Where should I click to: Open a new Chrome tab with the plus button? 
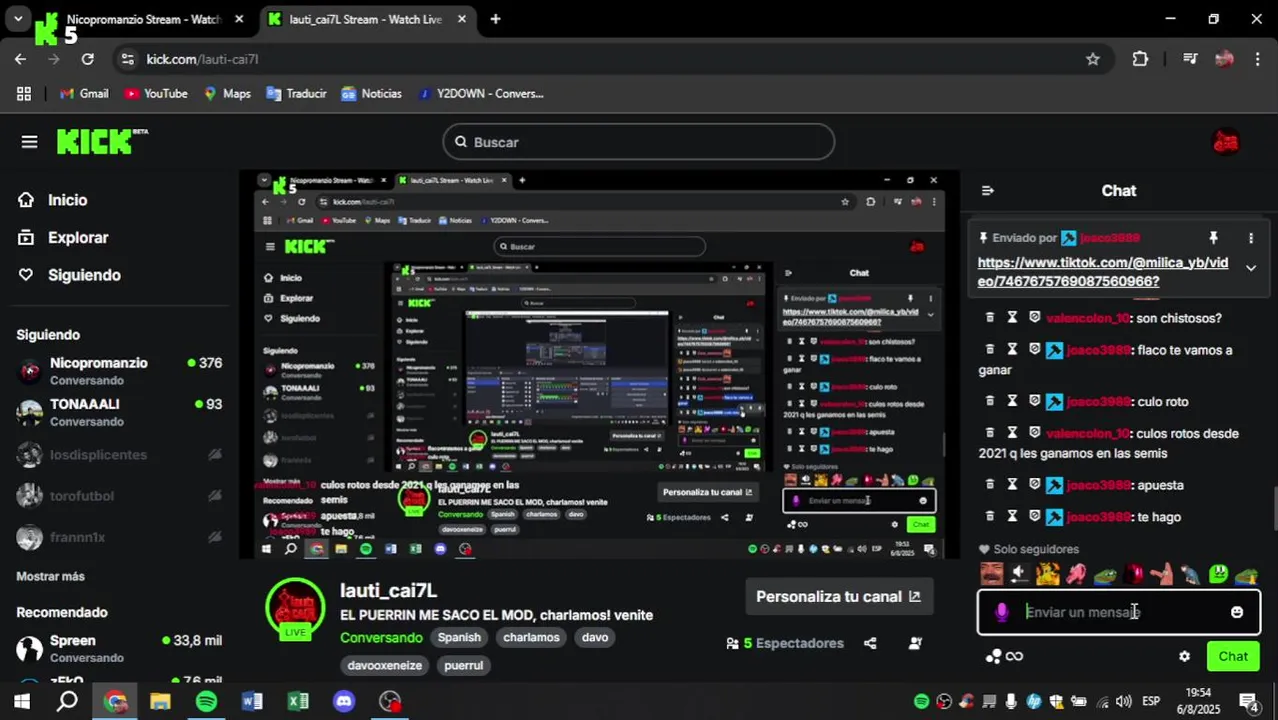pos(495,19)
